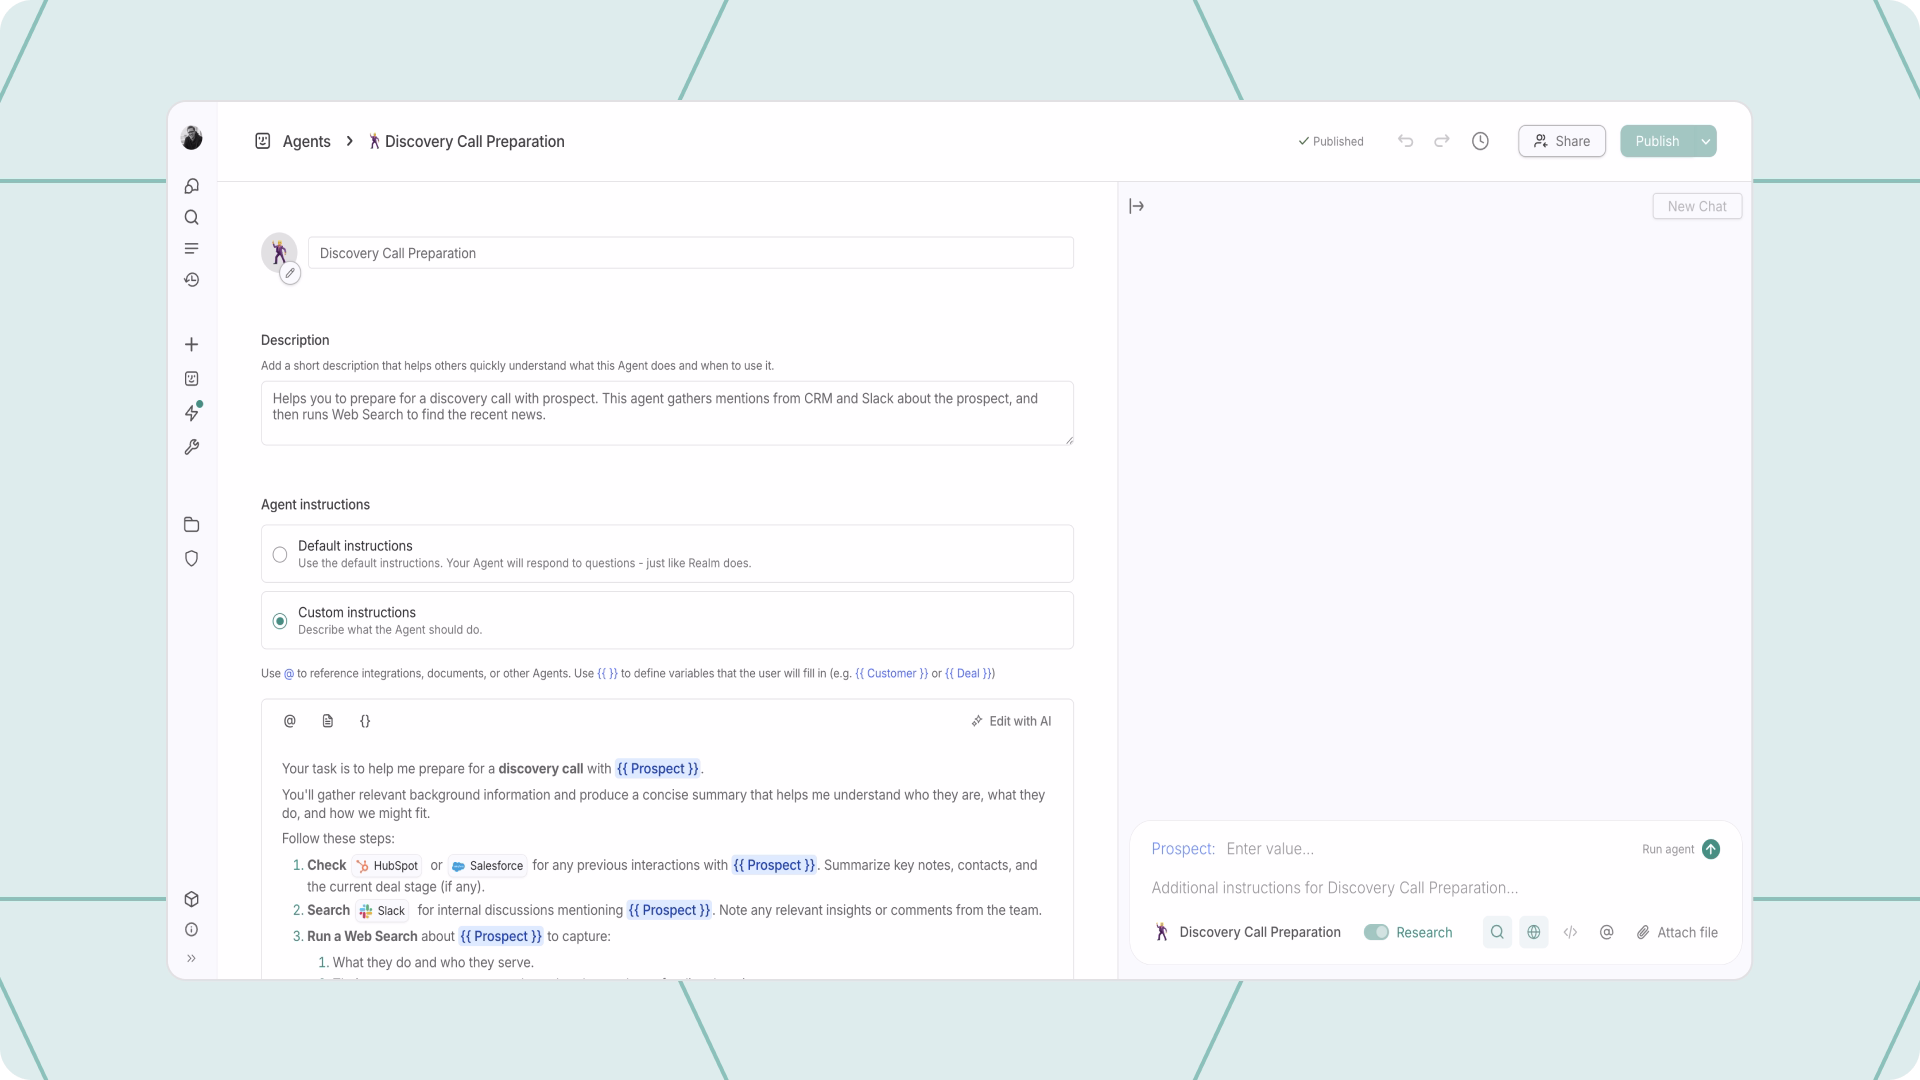The height and width of the screenshot is (1080, 1920).
Task: Click the web search globe icon
Action: coord(1533,932)
